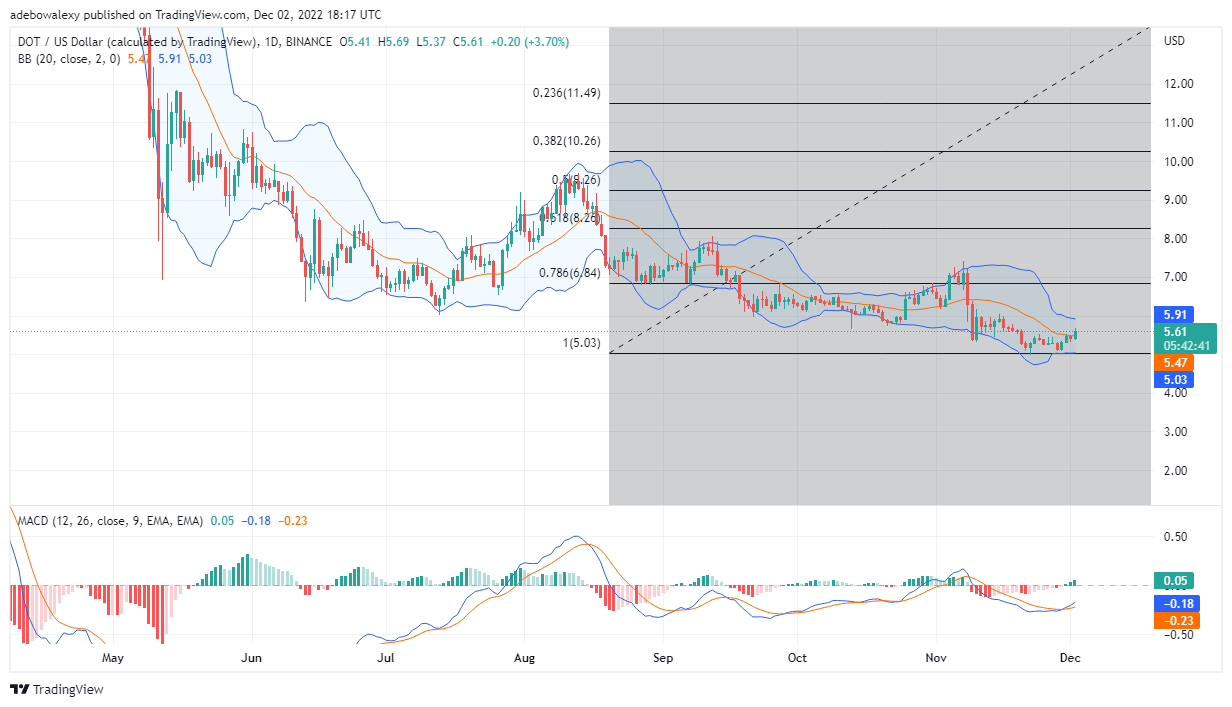Click the 11.00 price axis tick
The image size is (1232, 707).
[1177, 123]
